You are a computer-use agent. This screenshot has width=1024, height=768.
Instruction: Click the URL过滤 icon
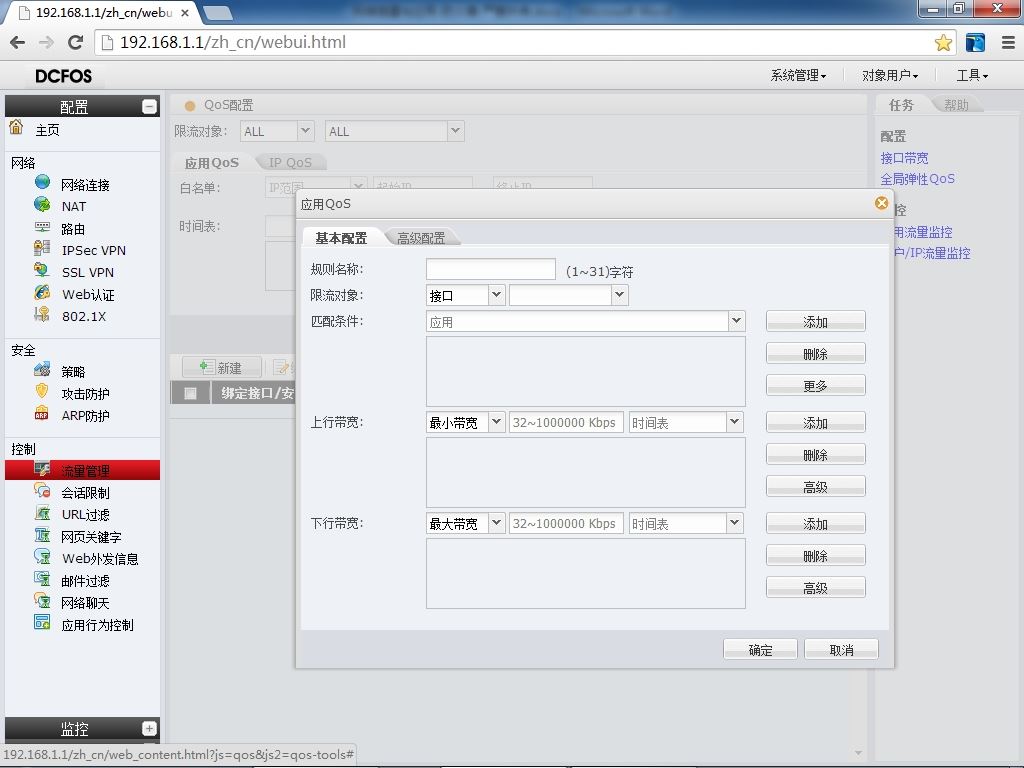pos(42,513)
